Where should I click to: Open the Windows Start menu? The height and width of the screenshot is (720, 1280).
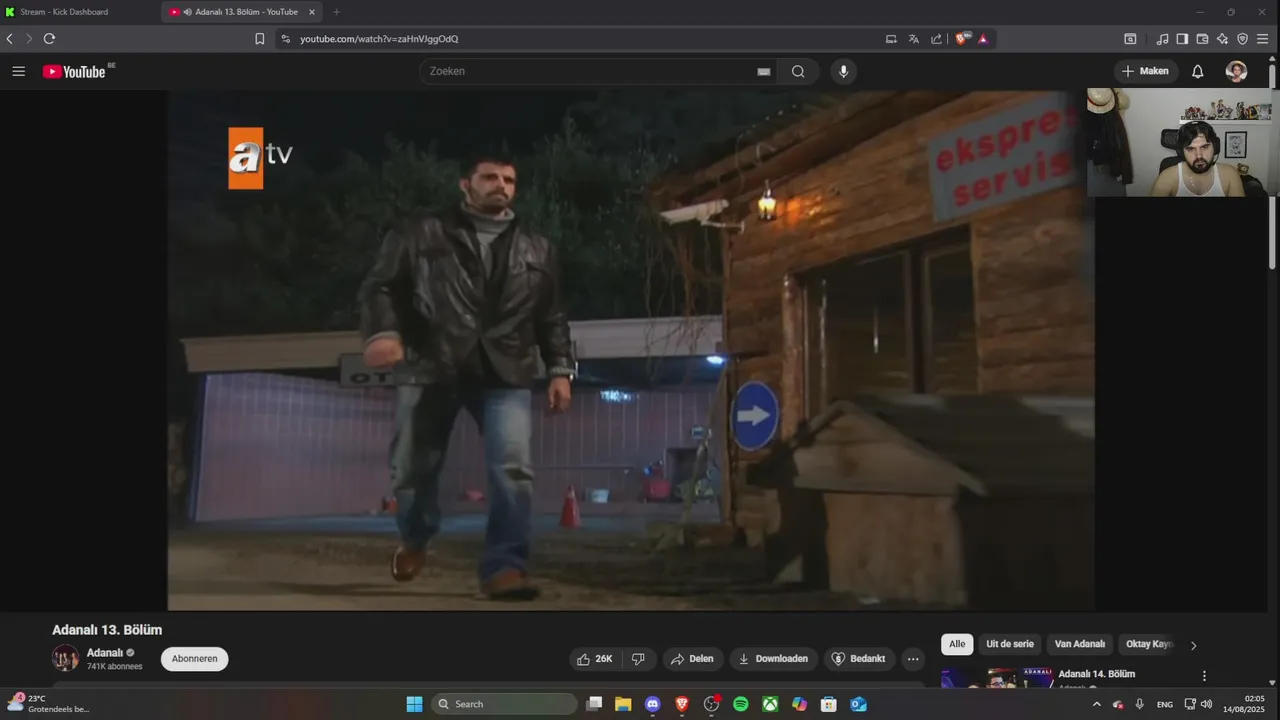[414, 704]
